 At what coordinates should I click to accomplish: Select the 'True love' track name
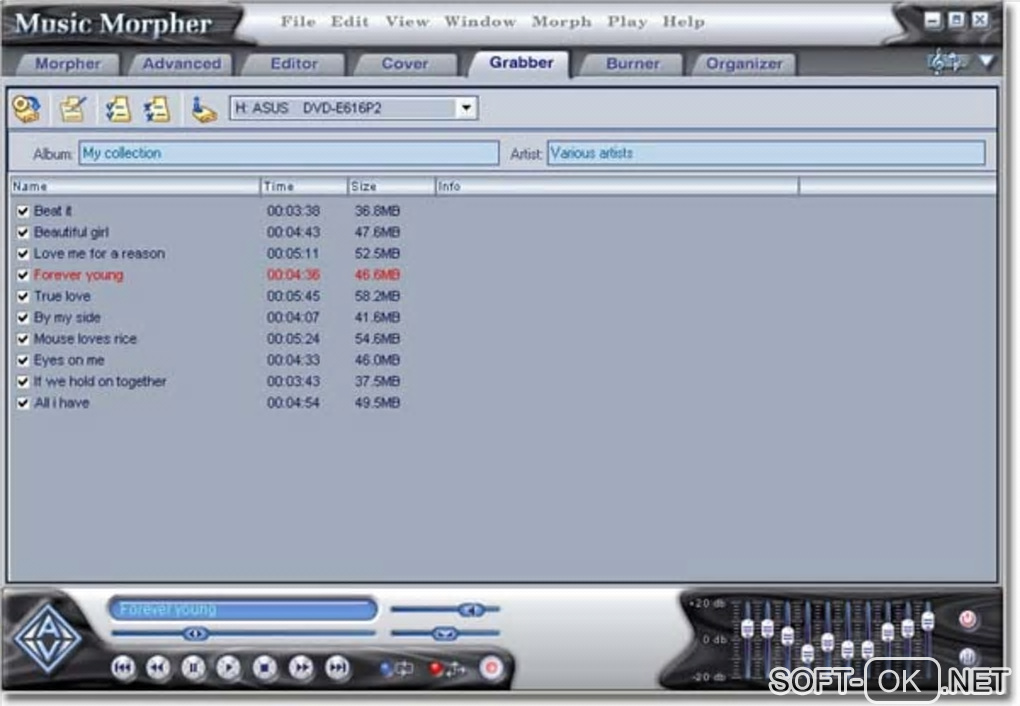click(x=62, y=297)
